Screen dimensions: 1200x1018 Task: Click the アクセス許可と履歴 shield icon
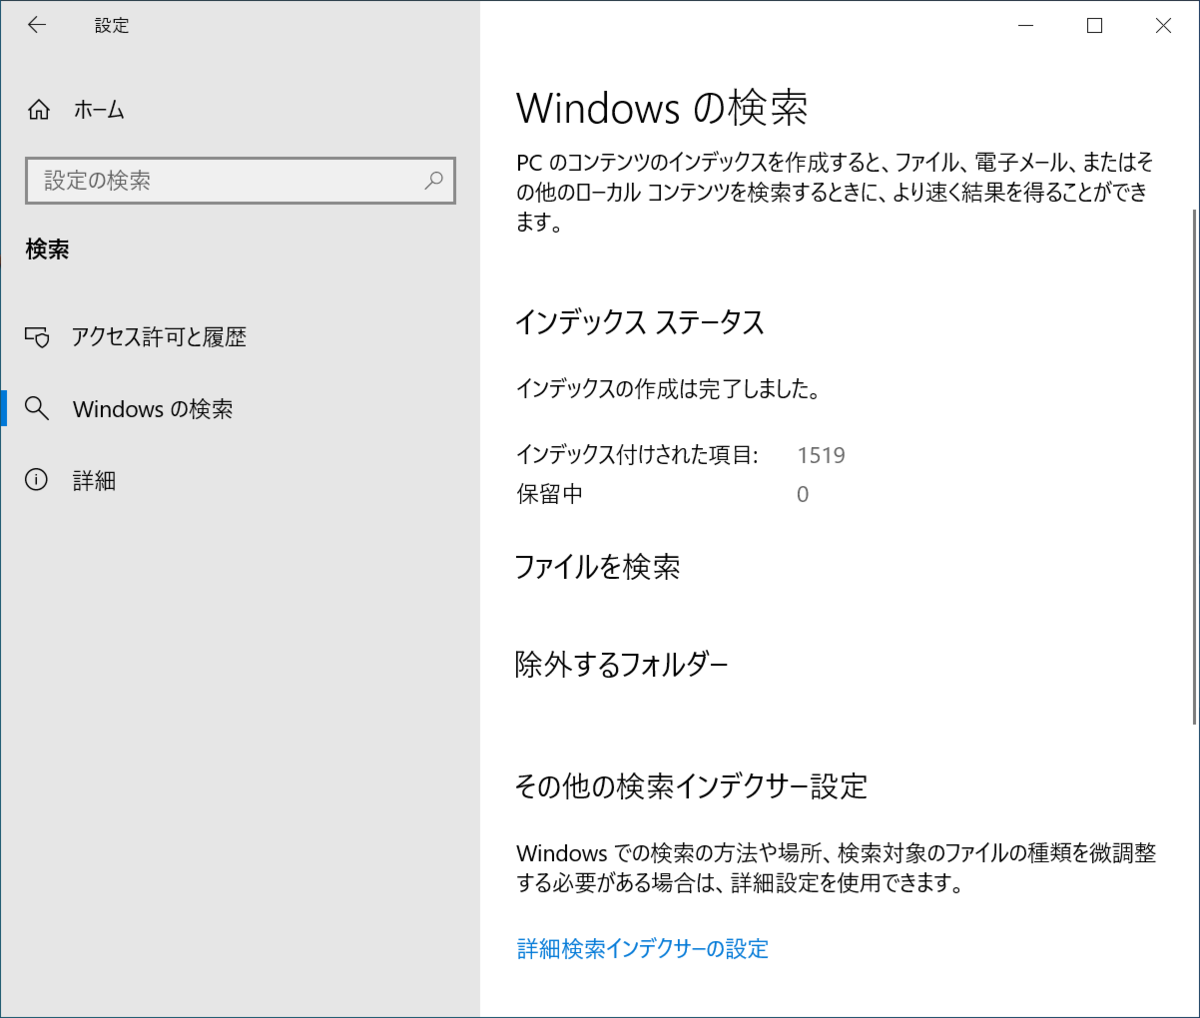(37, 337)
